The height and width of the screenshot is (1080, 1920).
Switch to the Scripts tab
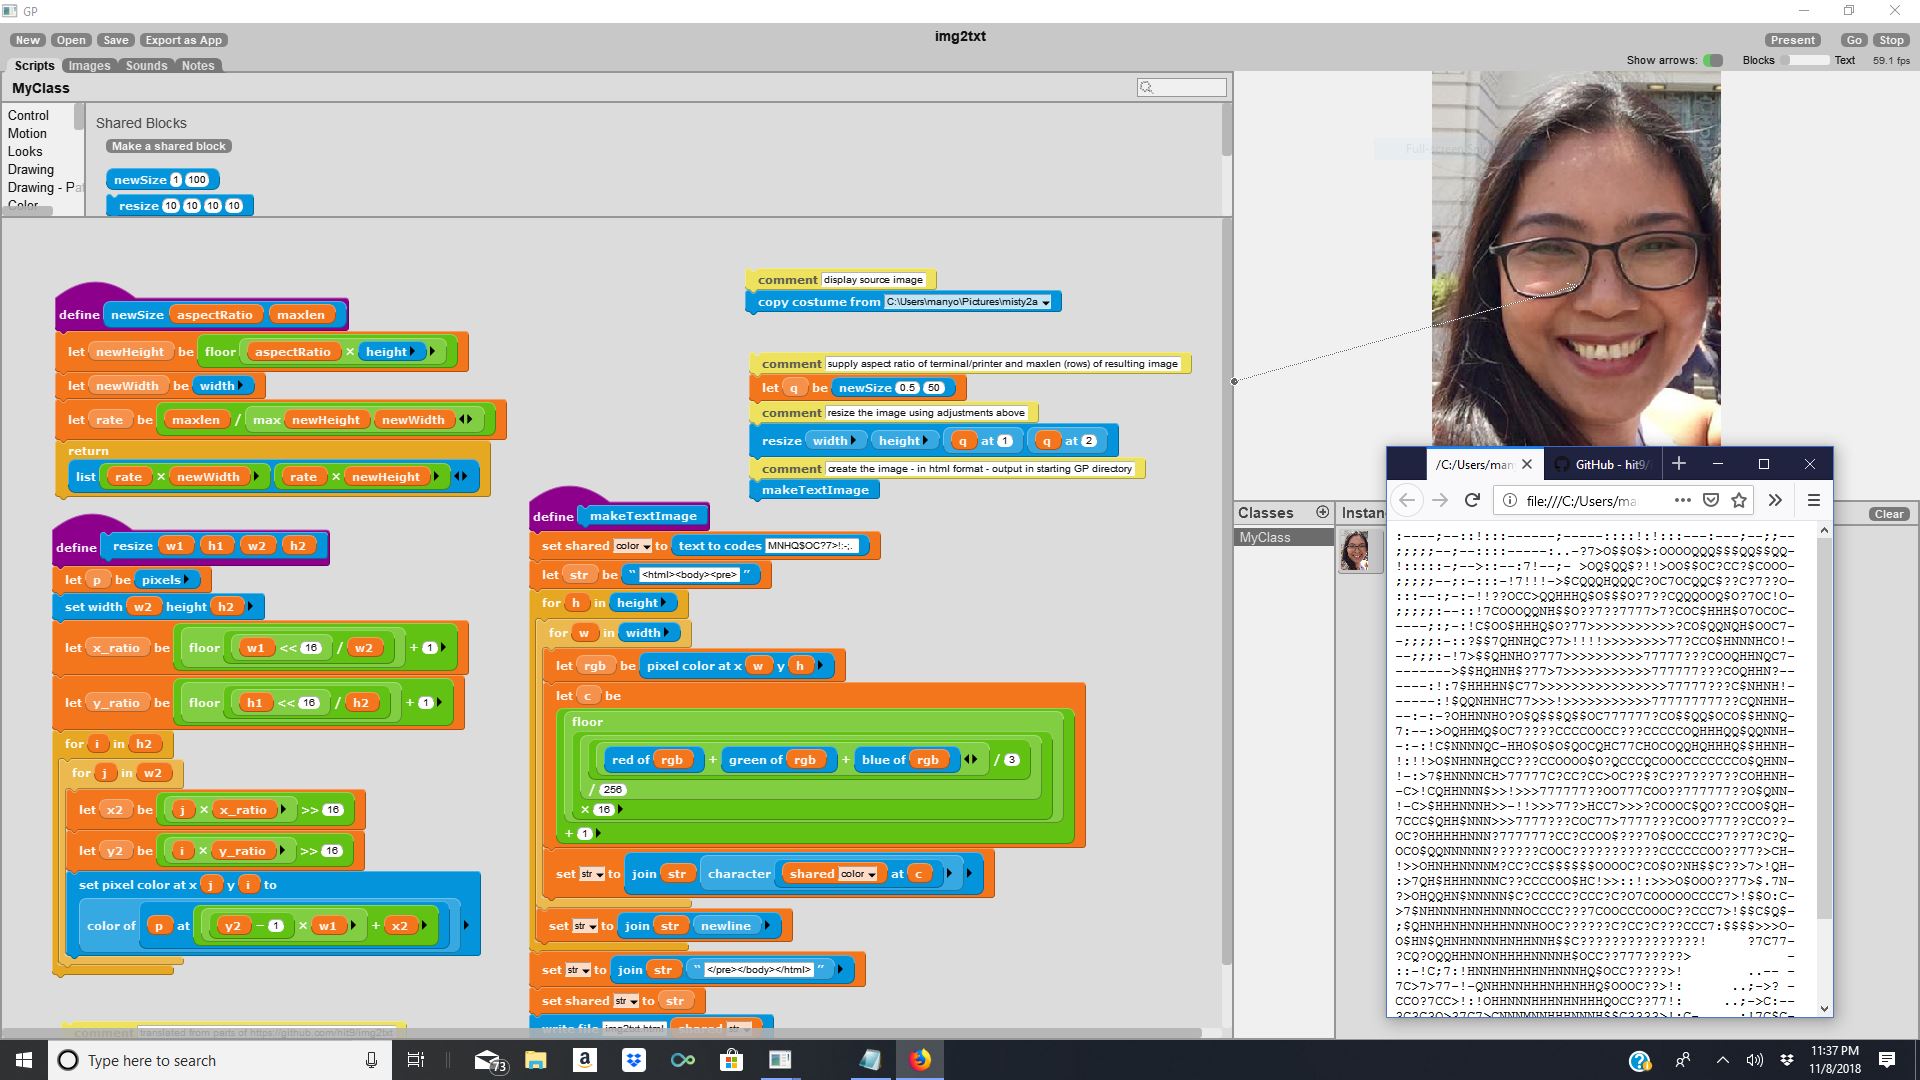(35, 65)
